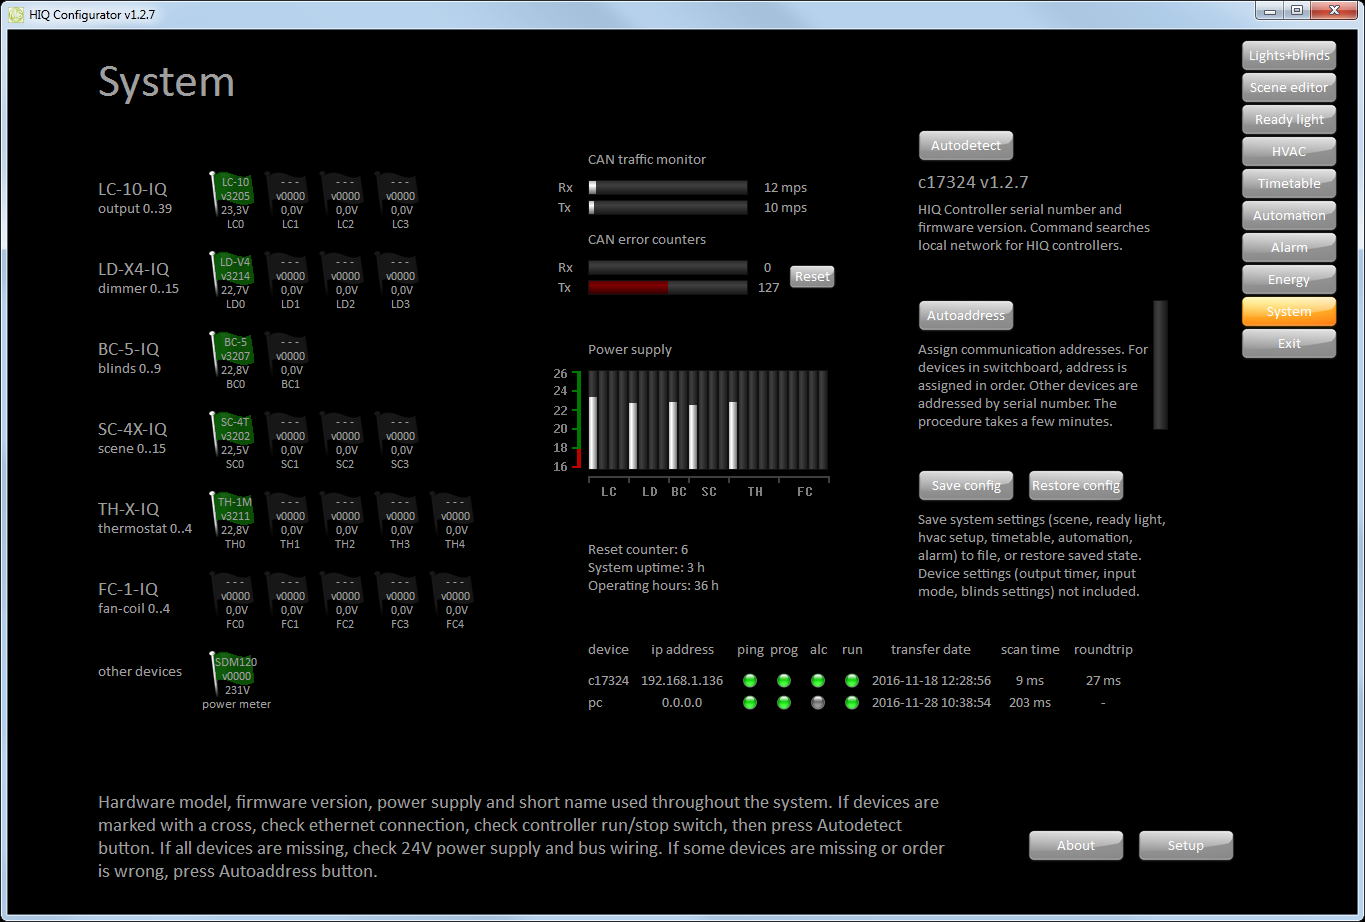Click the SDM120 power meter icon
Viewport: 1365px width, 922px height.
click(x=235, y=675)
